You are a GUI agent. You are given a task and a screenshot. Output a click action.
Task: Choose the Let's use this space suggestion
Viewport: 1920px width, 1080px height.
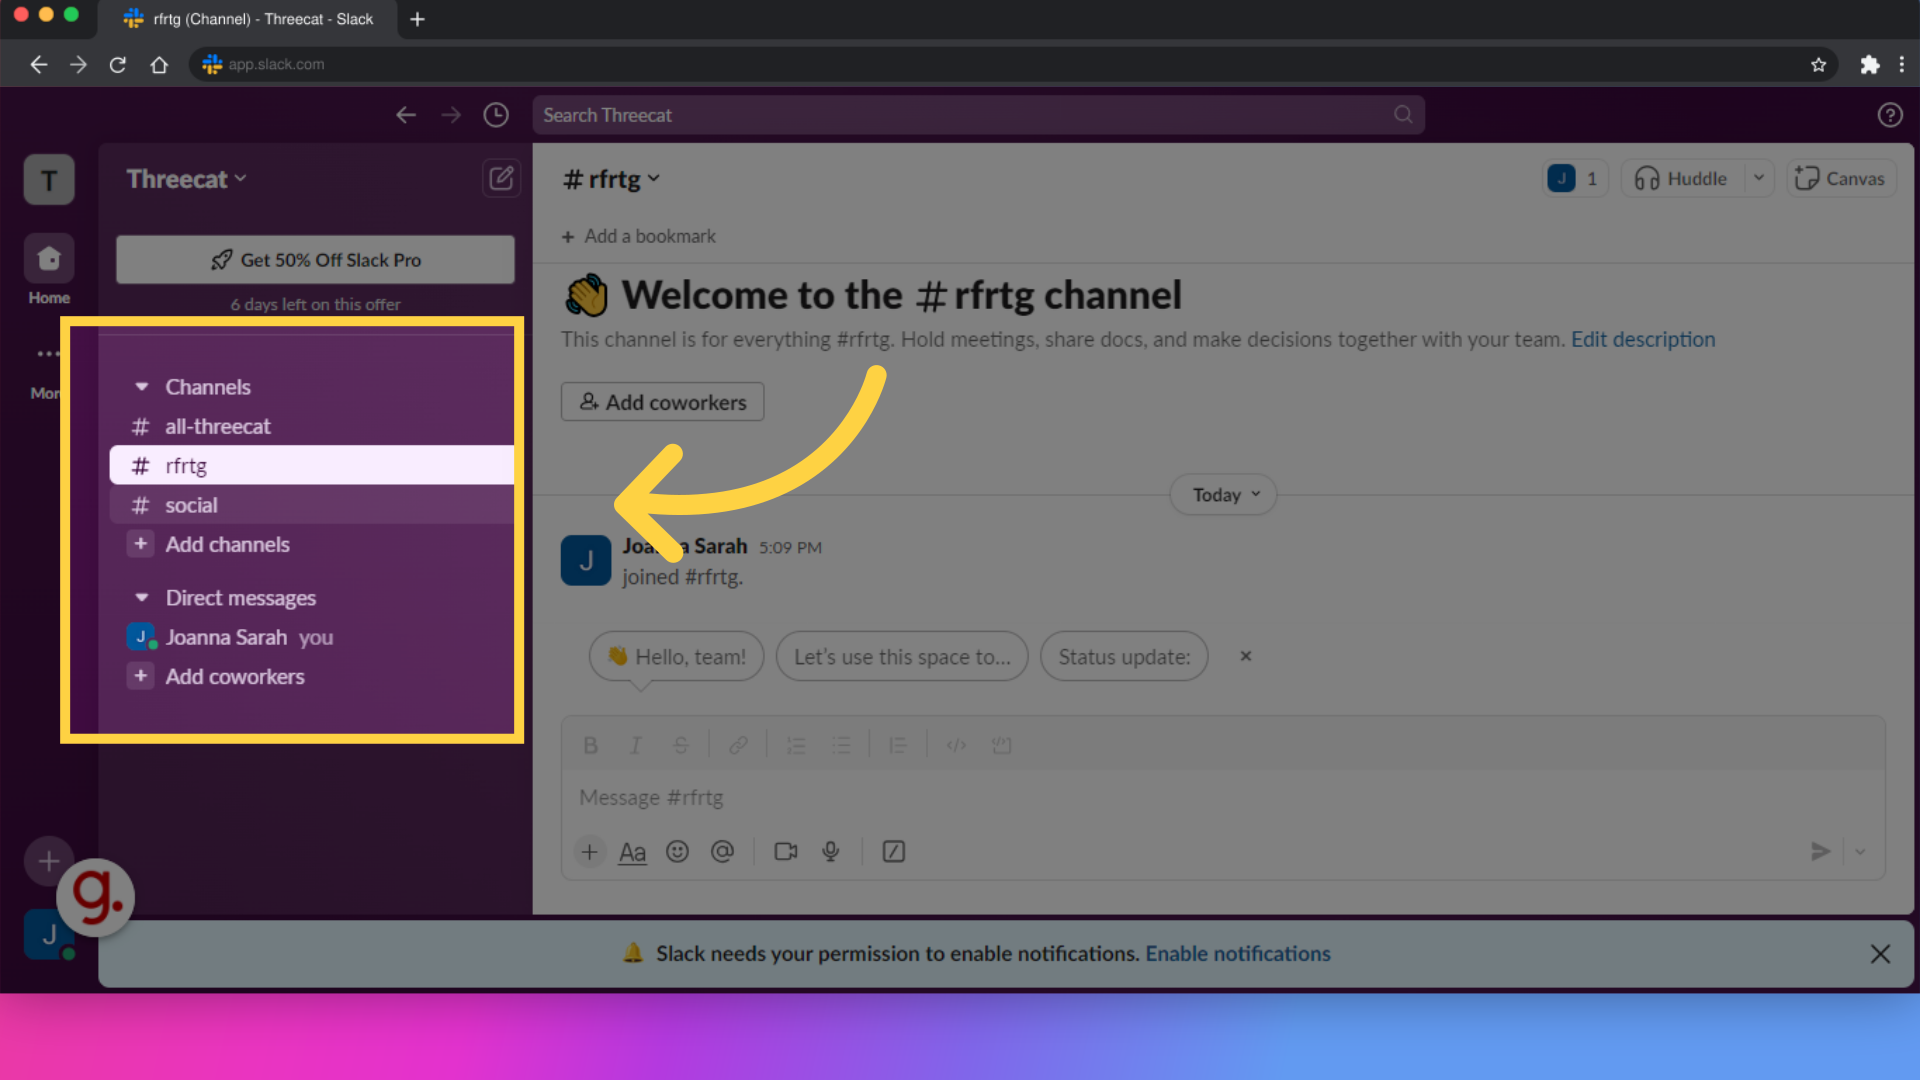coord(902,657)
